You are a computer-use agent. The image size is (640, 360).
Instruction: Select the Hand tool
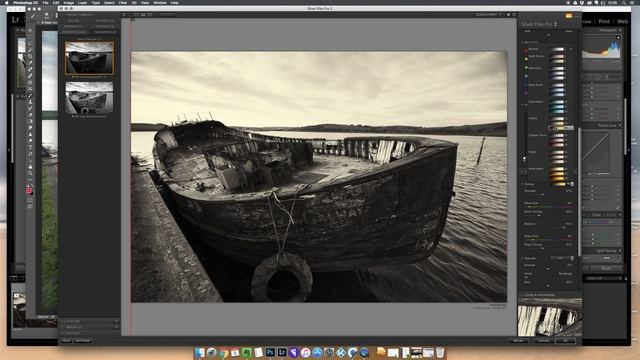tap(30, 167)
